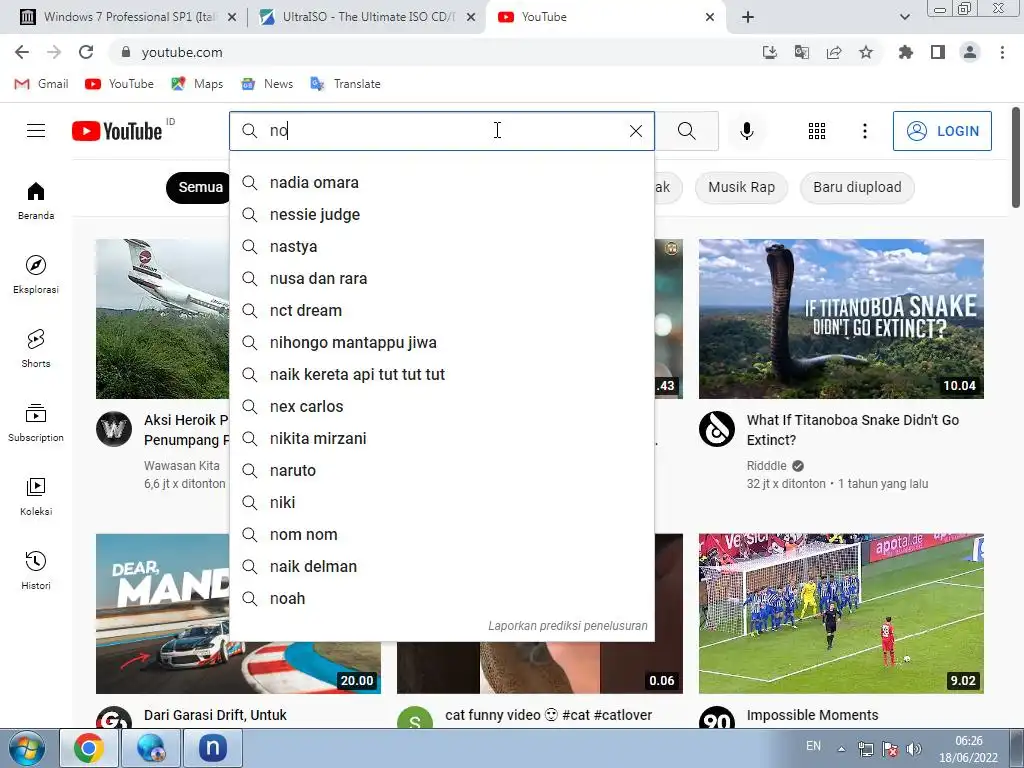This screenshot has height=768, width=1024.
Task: Click the magnifier search button
Action: pos(686,131)
